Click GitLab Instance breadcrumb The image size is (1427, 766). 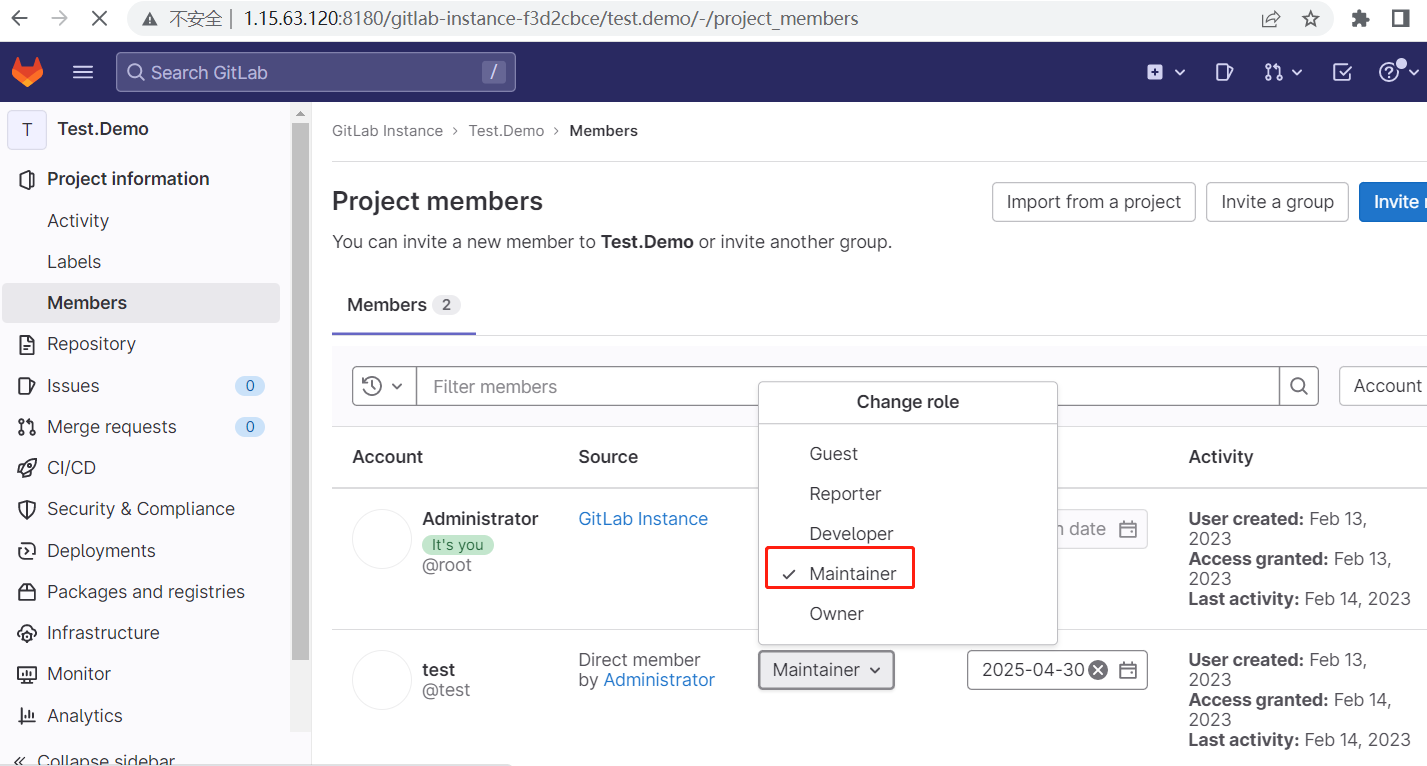point(387,131)
